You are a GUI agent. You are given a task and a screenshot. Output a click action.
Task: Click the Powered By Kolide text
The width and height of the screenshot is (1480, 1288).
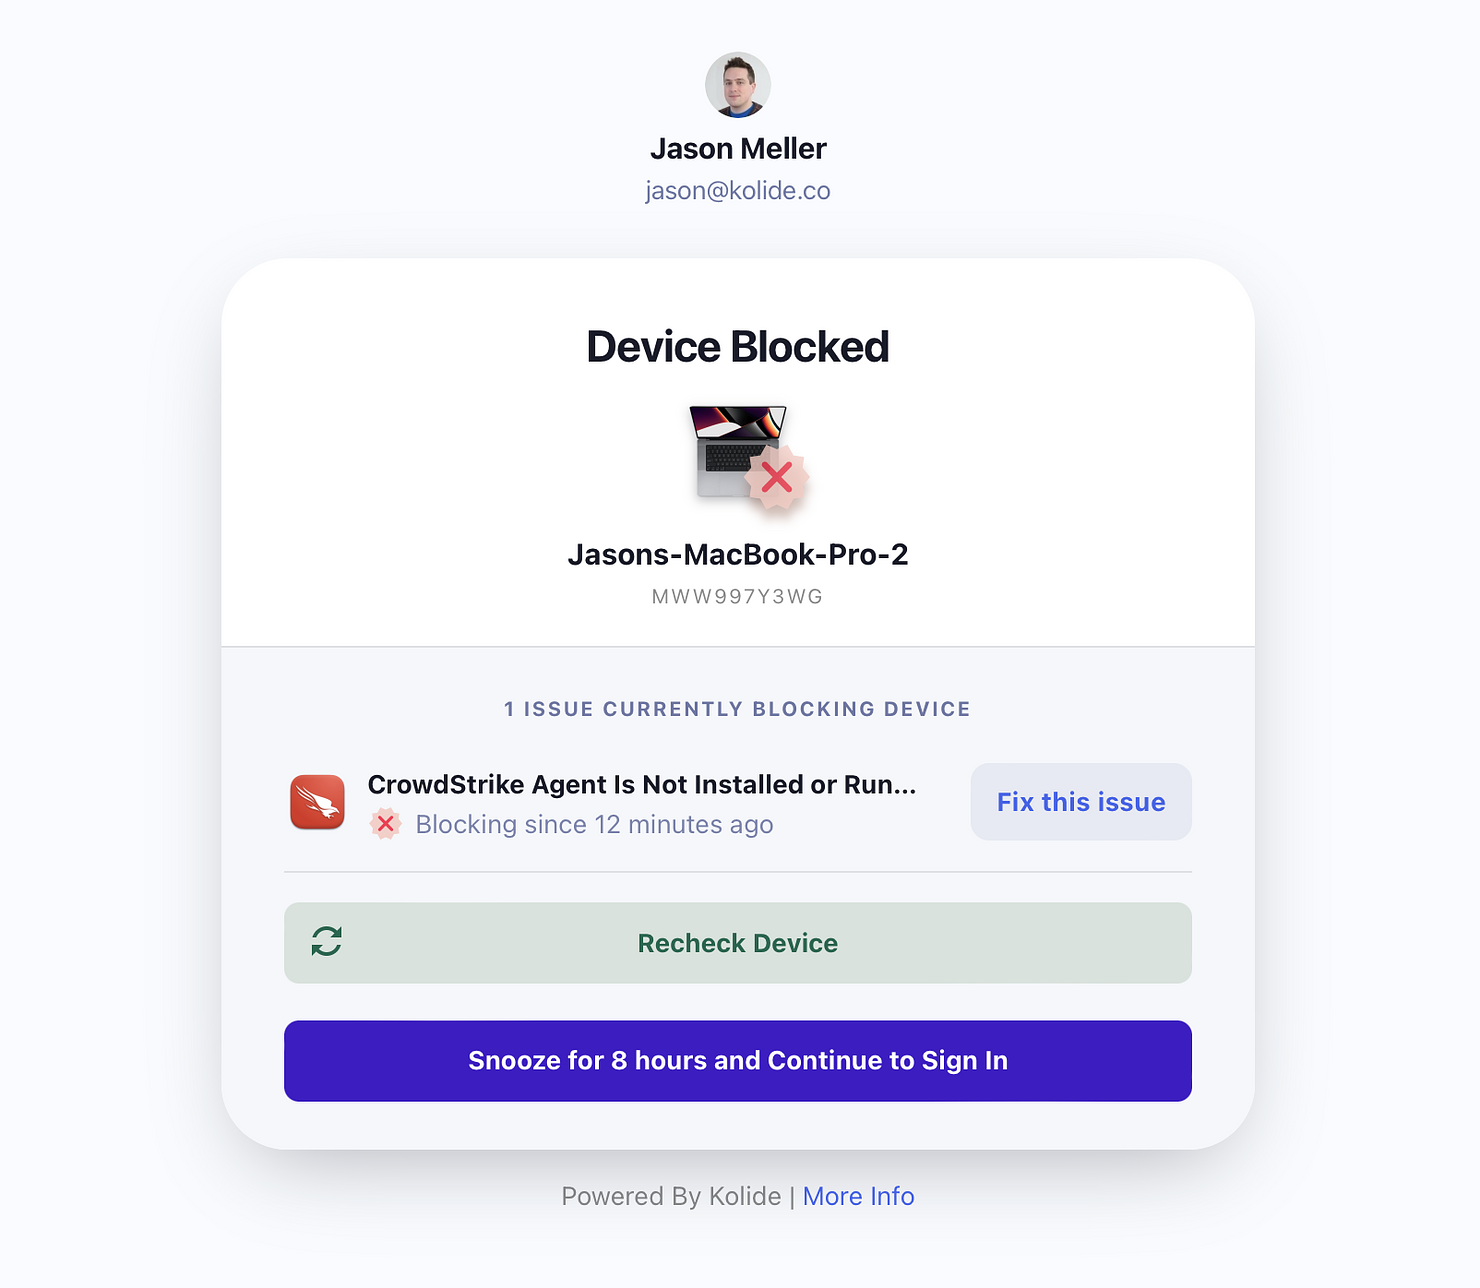[x=671, y=1196]
